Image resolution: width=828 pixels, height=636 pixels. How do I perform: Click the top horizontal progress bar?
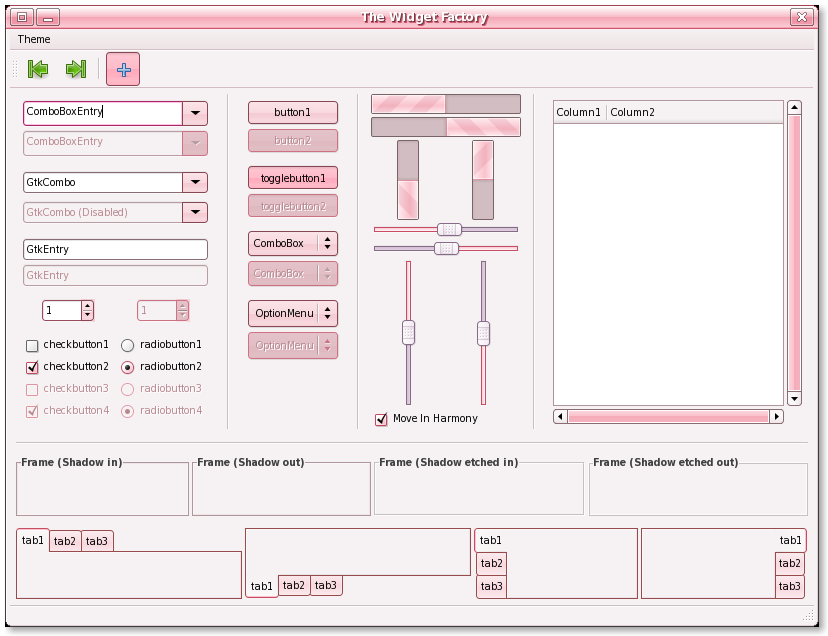[x=446, y=104]
